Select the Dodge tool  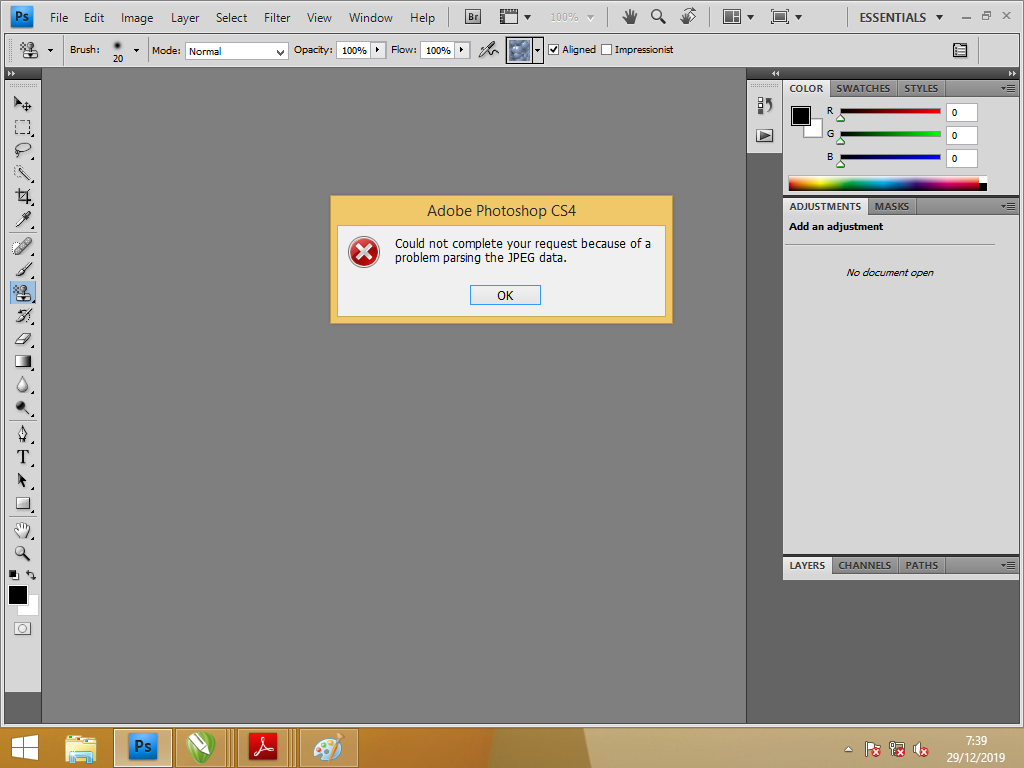(x=23, y=408)
